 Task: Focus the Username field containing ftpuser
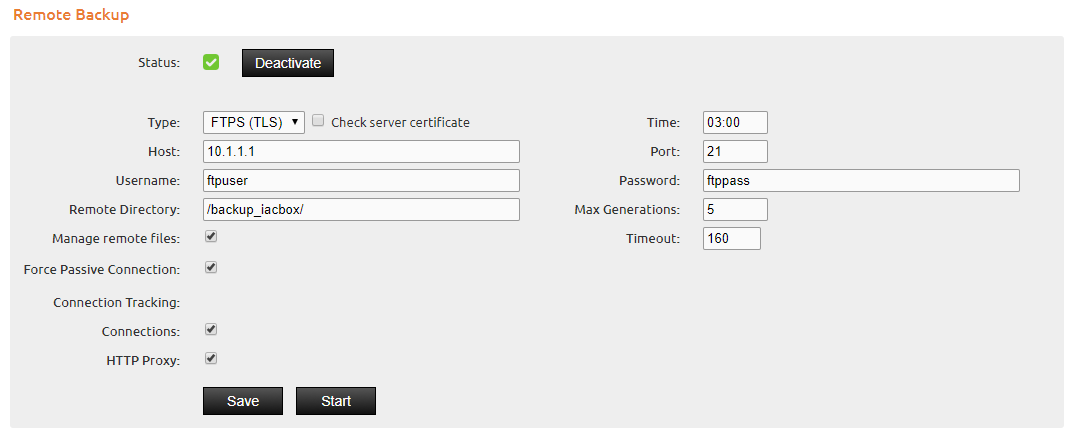click(361, 180)
